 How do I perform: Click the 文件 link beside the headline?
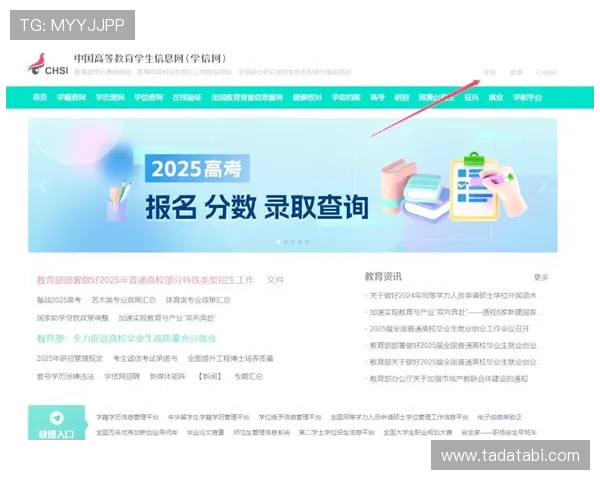tap(276, 280)
